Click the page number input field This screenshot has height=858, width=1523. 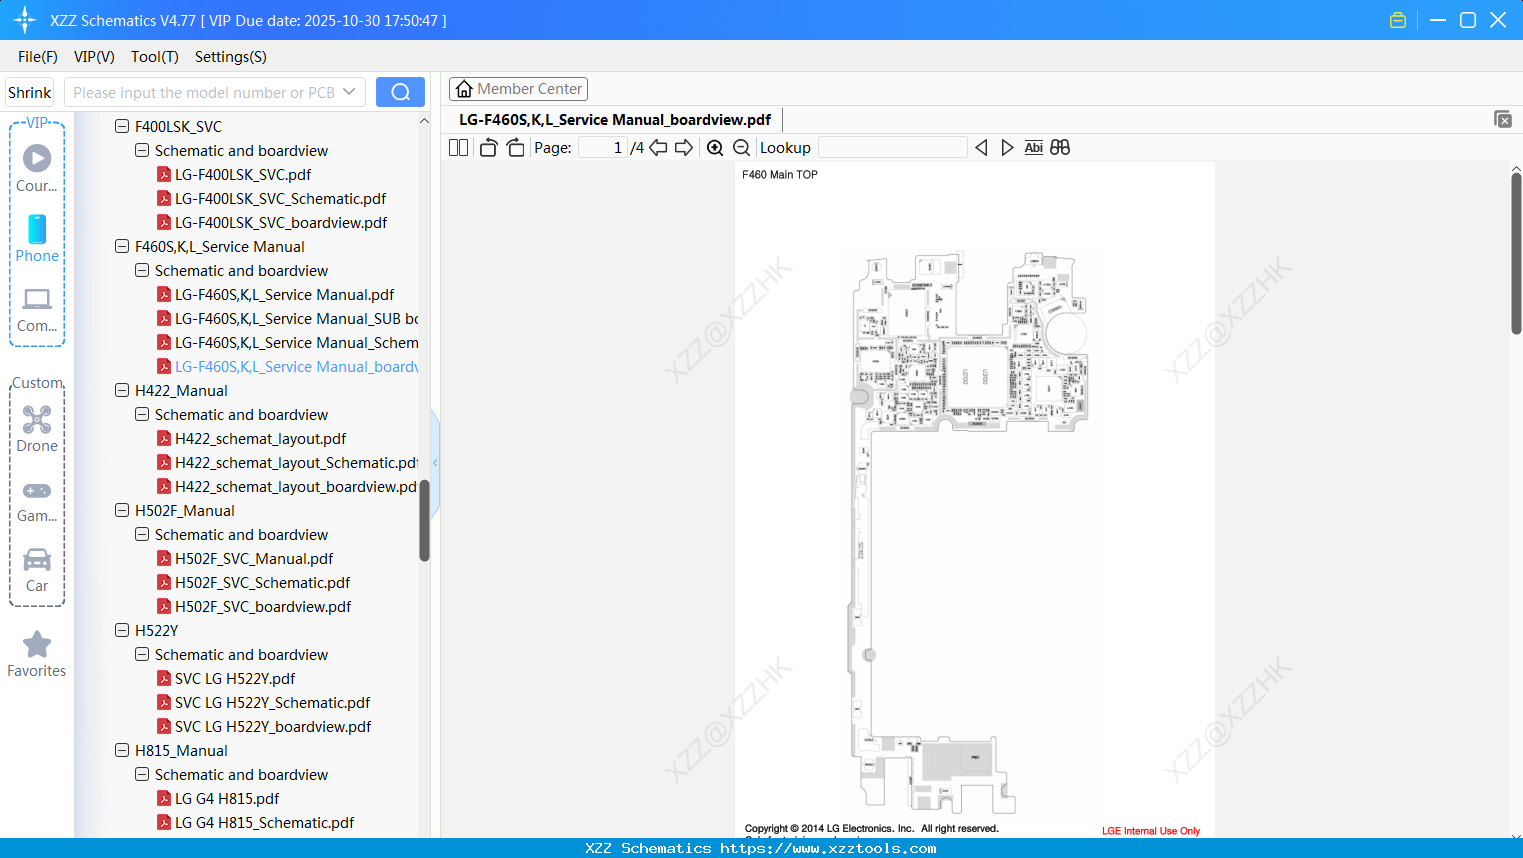tap(603, 147)
